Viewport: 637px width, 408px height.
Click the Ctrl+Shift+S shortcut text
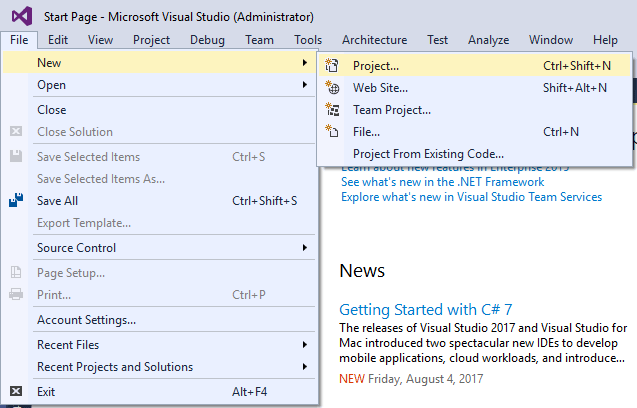[x=264, y=200]
